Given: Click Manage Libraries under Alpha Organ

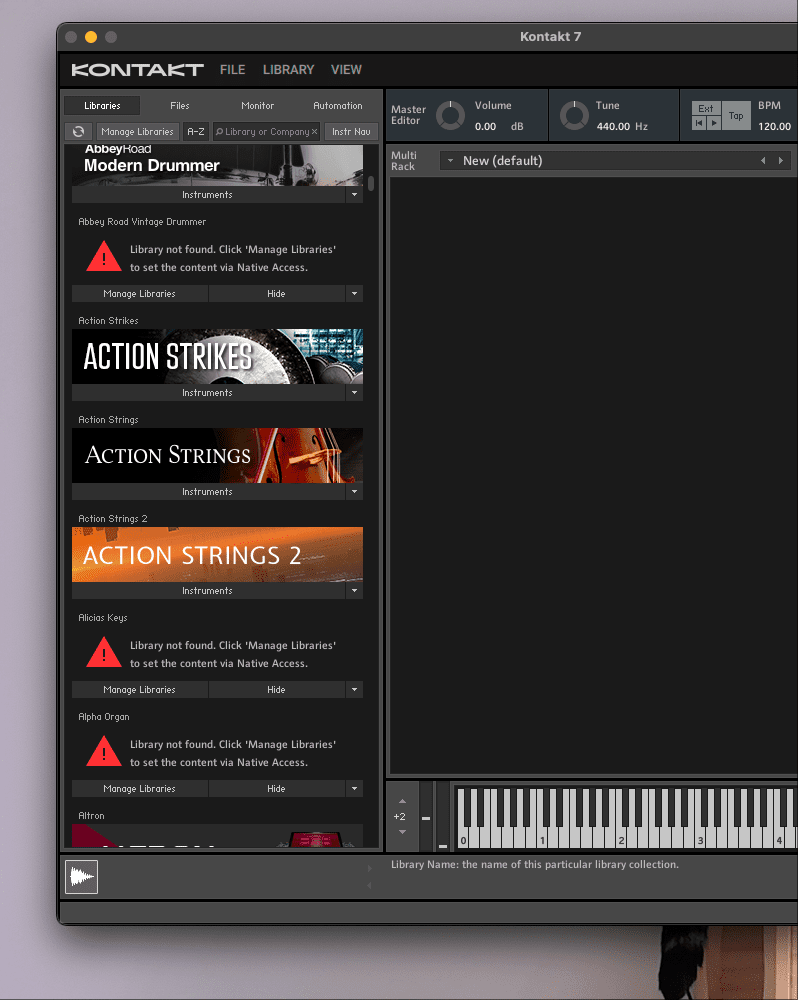Looking at the screenshot, I should pos(139,788).
